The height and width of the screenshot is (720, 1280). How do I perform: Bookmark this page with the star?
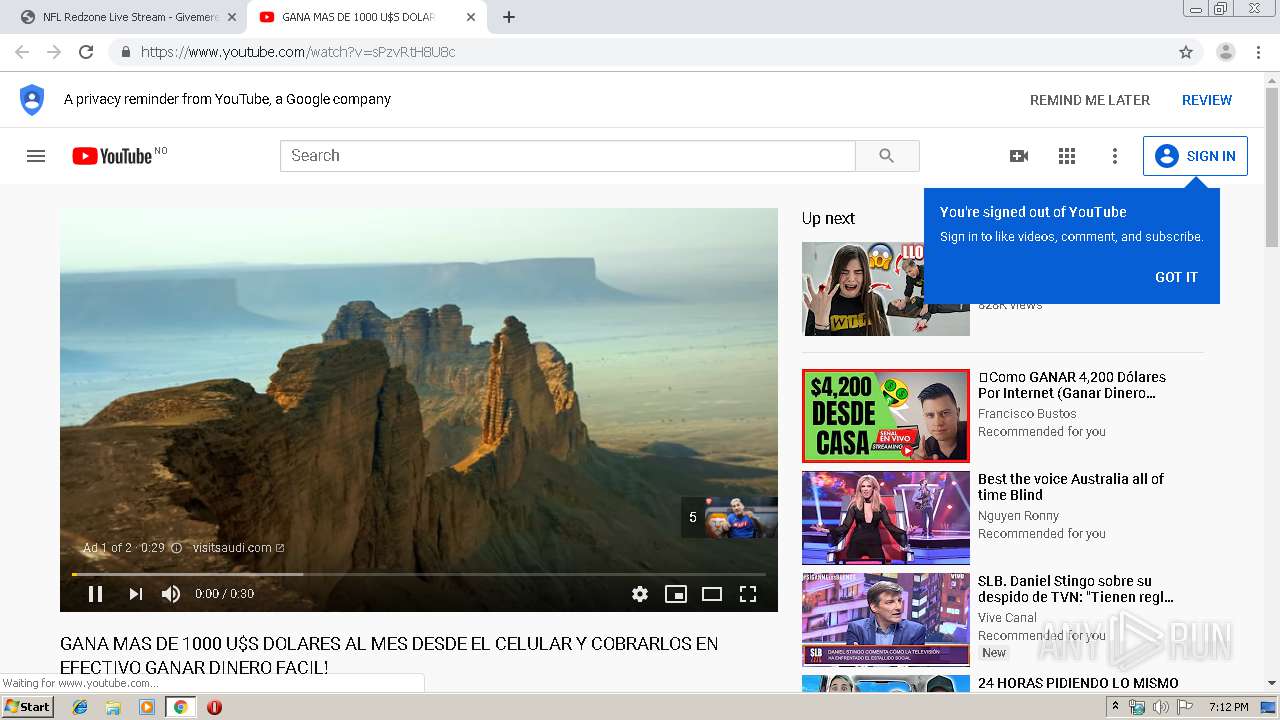click(x=1186, y=52)
